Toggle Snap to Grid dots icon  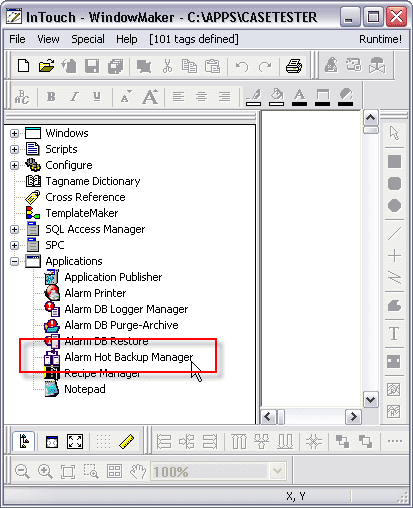pos(103,442)
